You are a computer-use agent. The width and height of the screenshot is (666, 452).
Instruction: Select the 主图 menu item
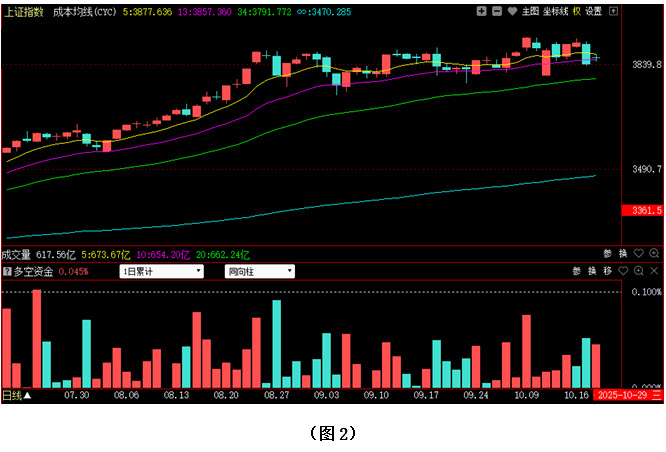[530, 11]
